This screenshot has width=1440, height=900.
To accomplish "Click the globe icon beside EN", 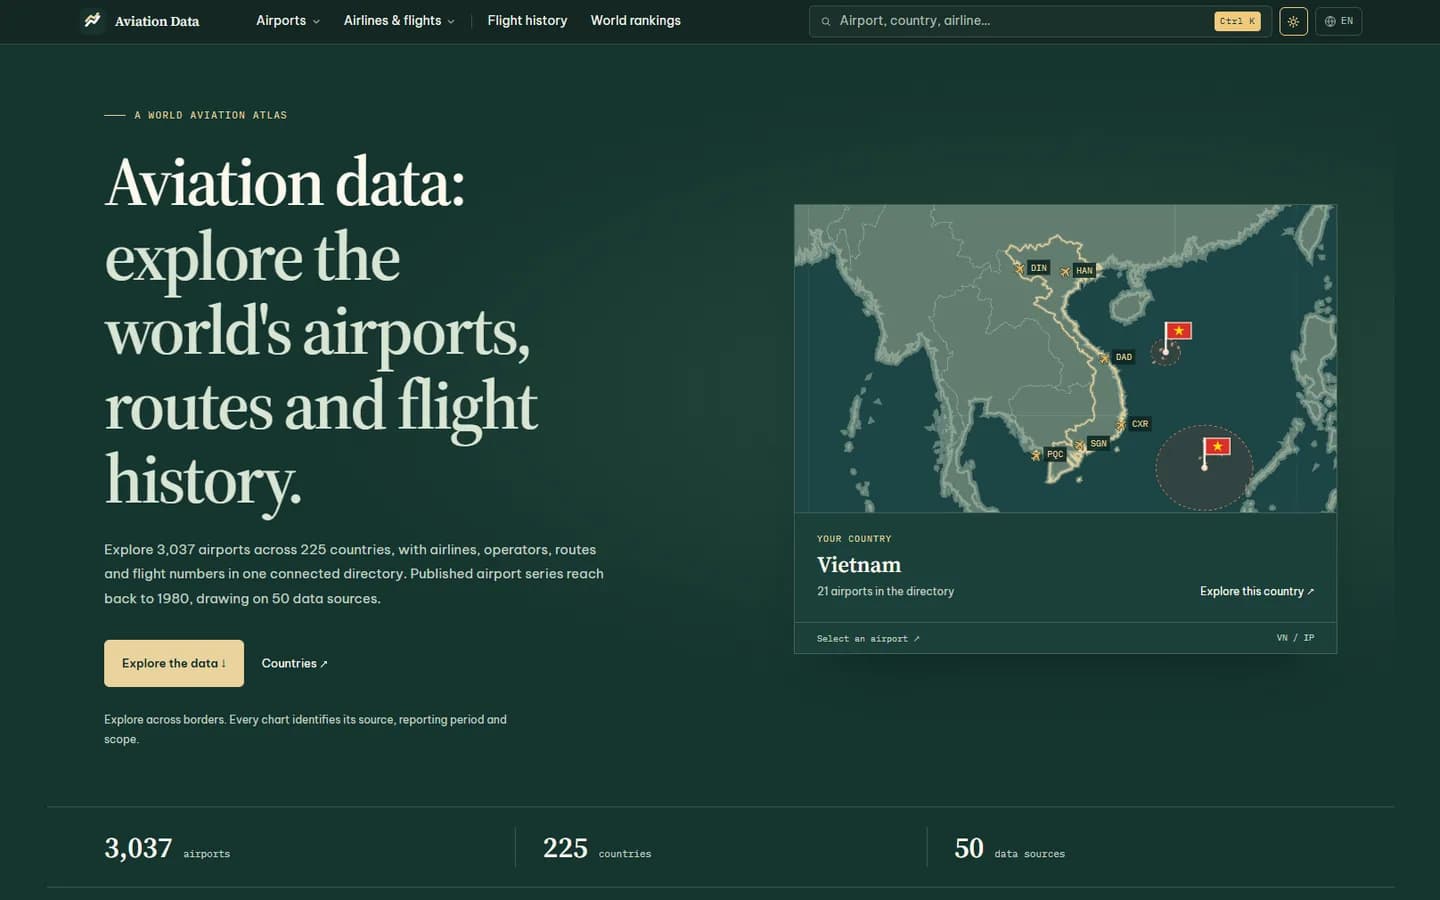I will tap(1330, 21).
